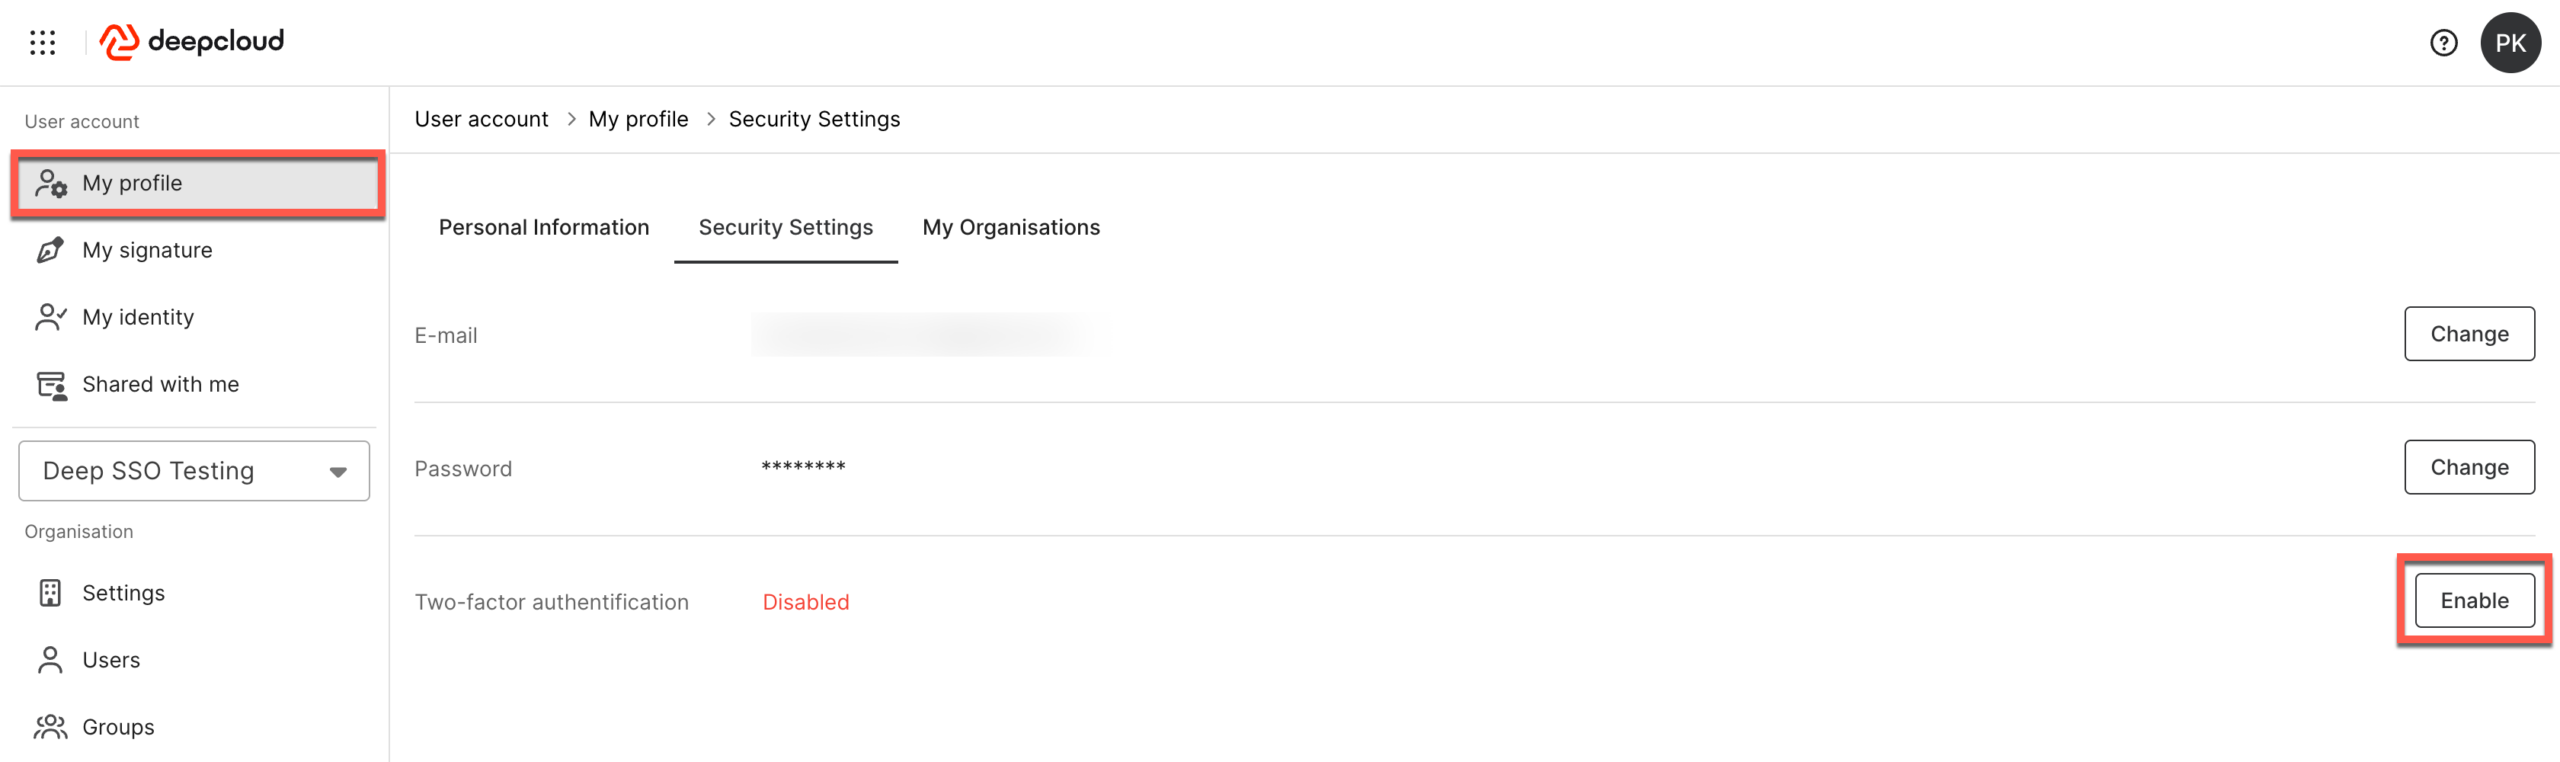
Task: Click the My identity person icon
Action: coord(50,317)
